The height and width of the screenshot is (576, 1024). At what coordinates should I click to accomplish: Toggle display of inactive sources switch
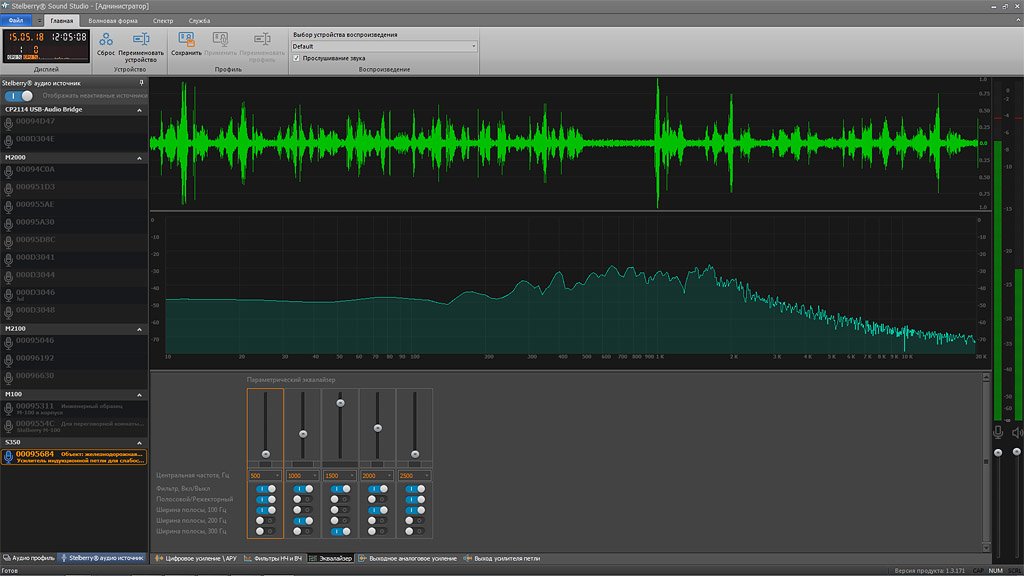click(x=20, y=96)
